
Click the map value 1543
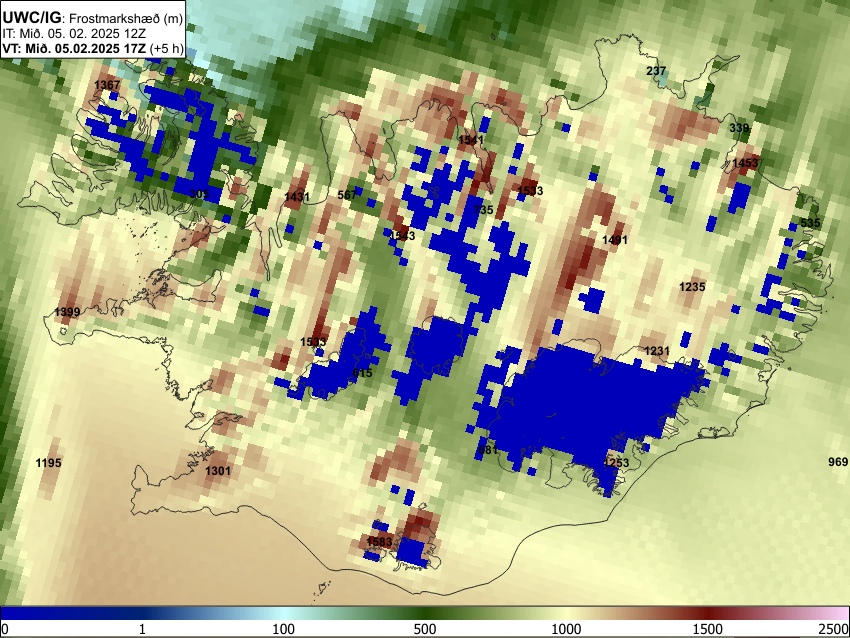[402, 235]
